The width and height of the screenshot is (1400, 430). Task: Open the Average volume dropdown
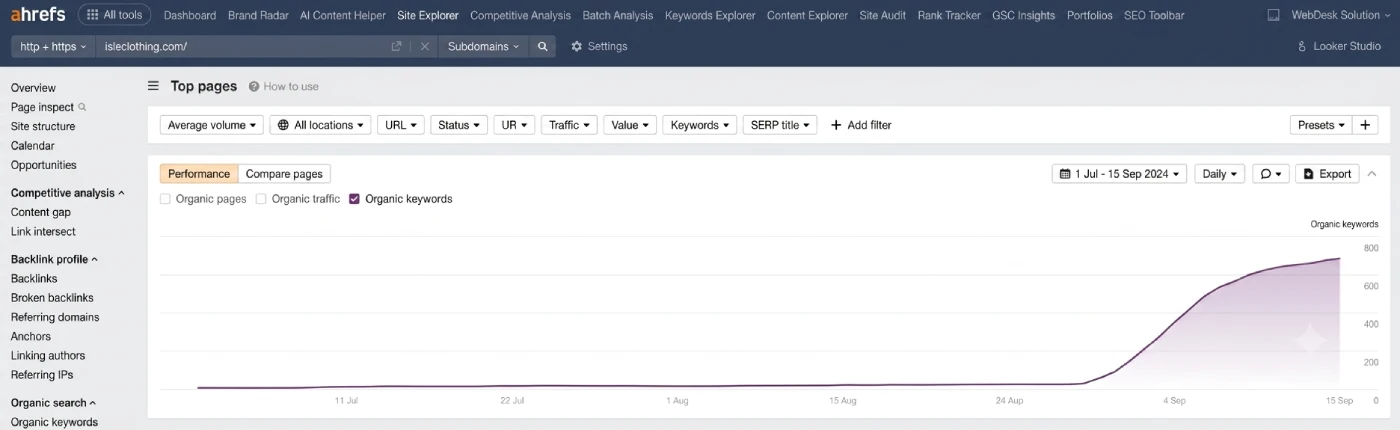tap(212, 125)
